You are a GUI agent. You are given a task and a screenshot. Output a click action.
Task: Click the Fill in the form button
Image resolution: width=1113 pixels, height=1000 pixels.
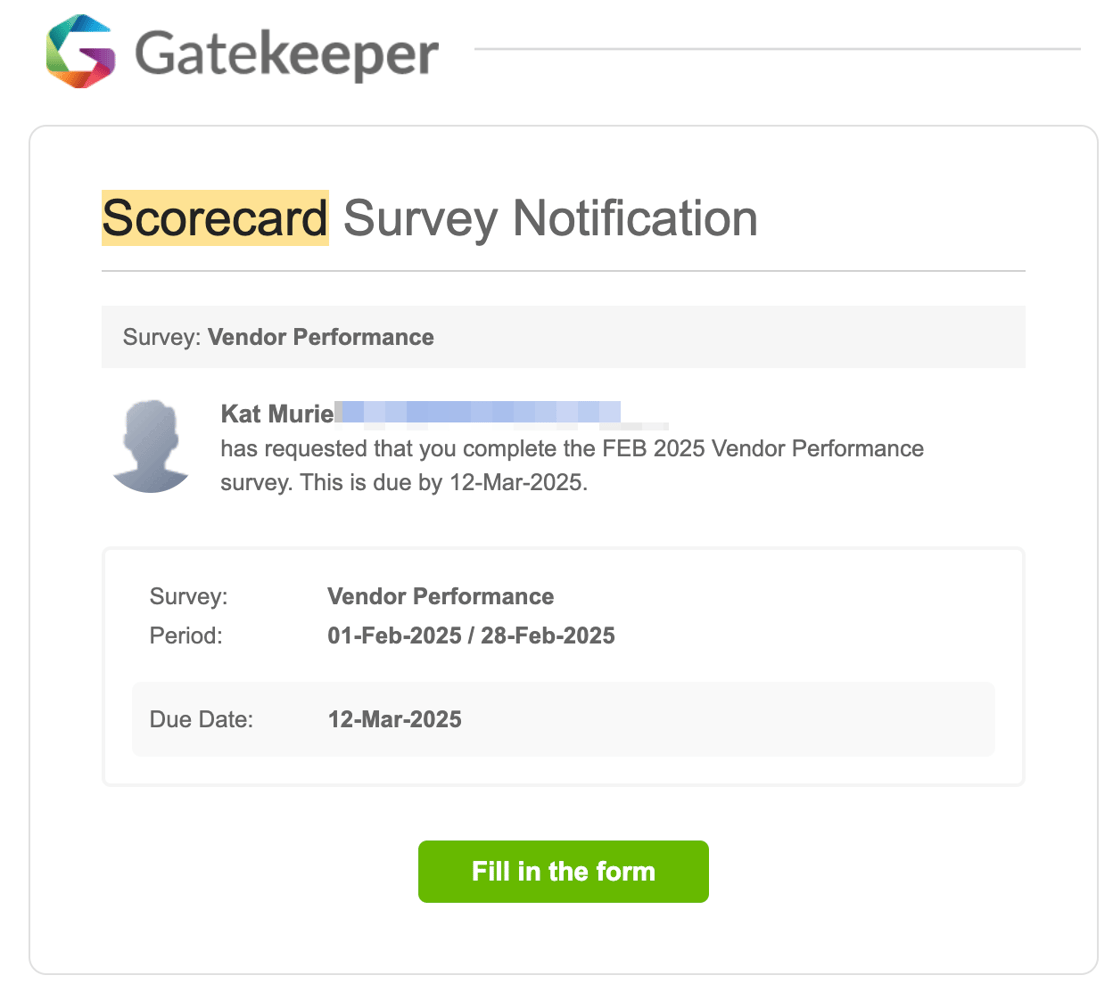coord(563,871)
